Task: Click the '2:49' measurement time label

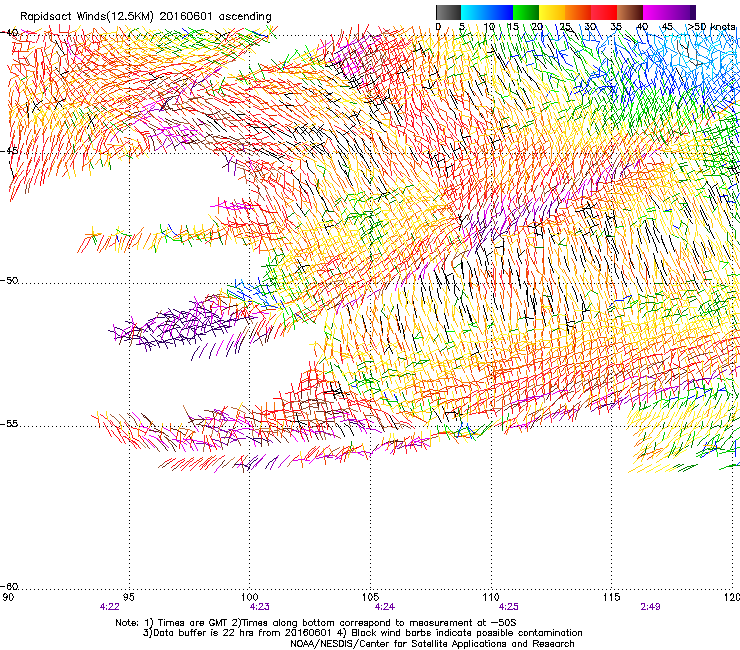Action: tap(650, 607)
